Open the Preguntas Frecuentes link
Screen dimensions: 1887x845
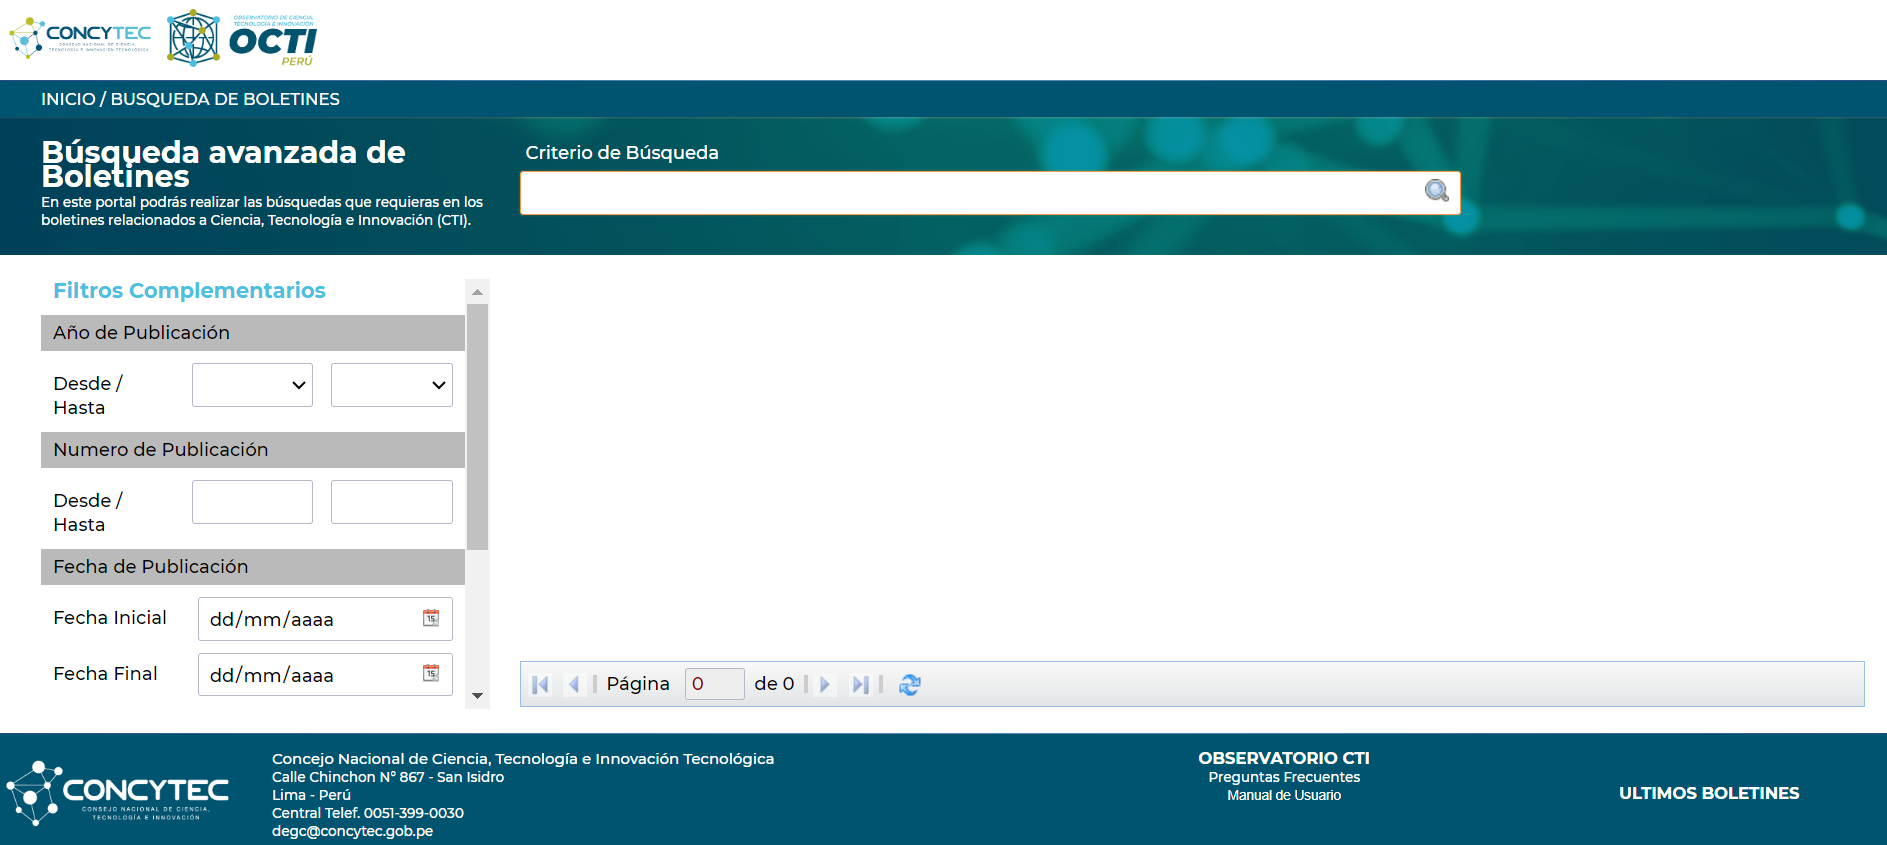1283,777
